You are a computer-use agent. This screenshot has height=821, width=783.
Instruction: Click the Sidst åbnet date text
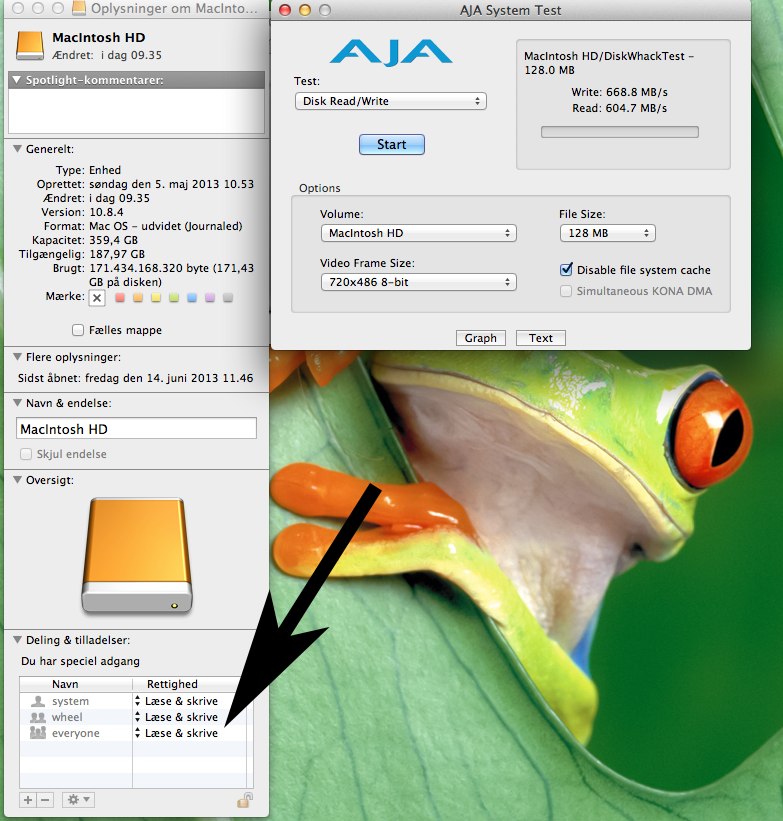(169, 378)
